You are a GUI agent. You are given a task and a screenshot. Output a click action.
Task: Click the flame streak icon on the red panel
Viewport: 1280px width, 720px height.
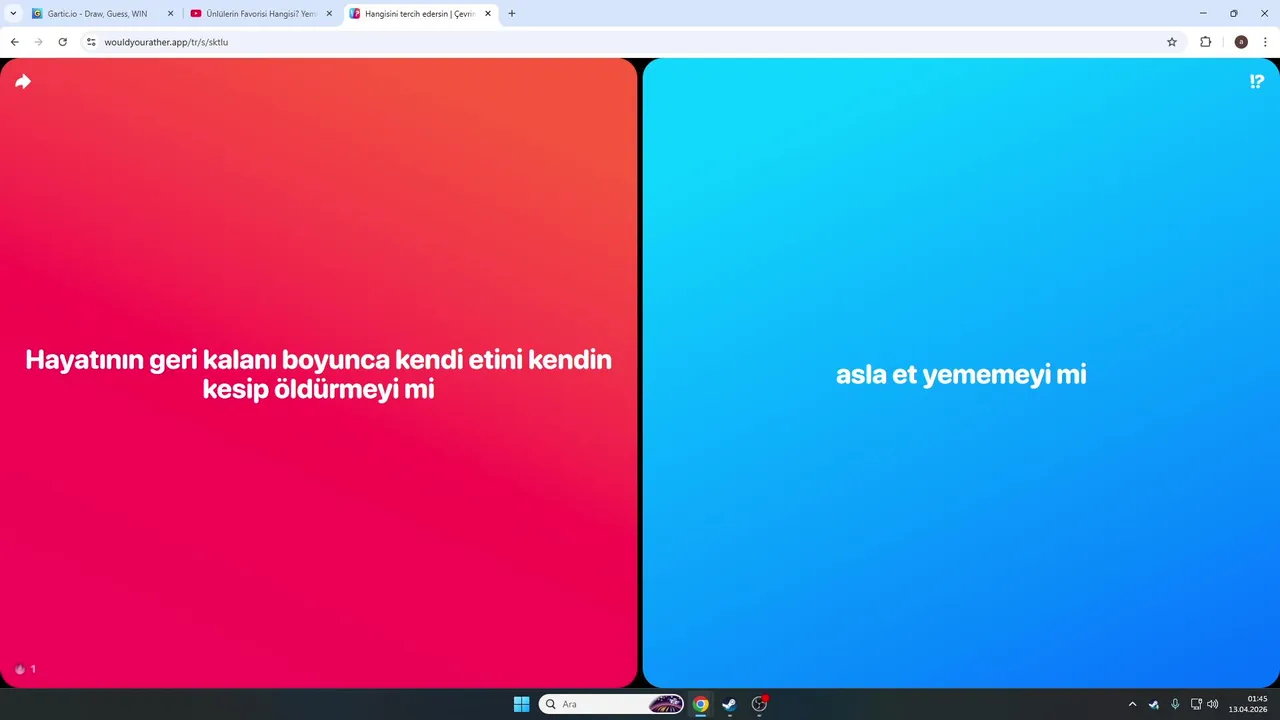[20, 669]
